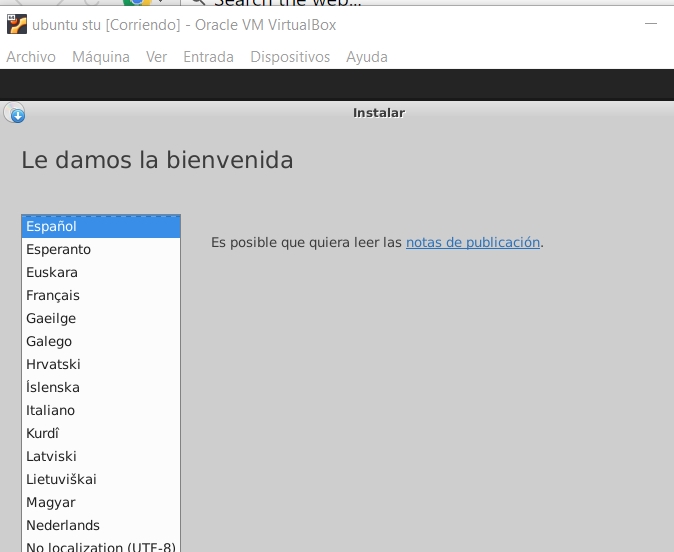Click the VirtualBox icon in title bar
Viewport: 674px width, 552px height.
[x=16, y=25]
